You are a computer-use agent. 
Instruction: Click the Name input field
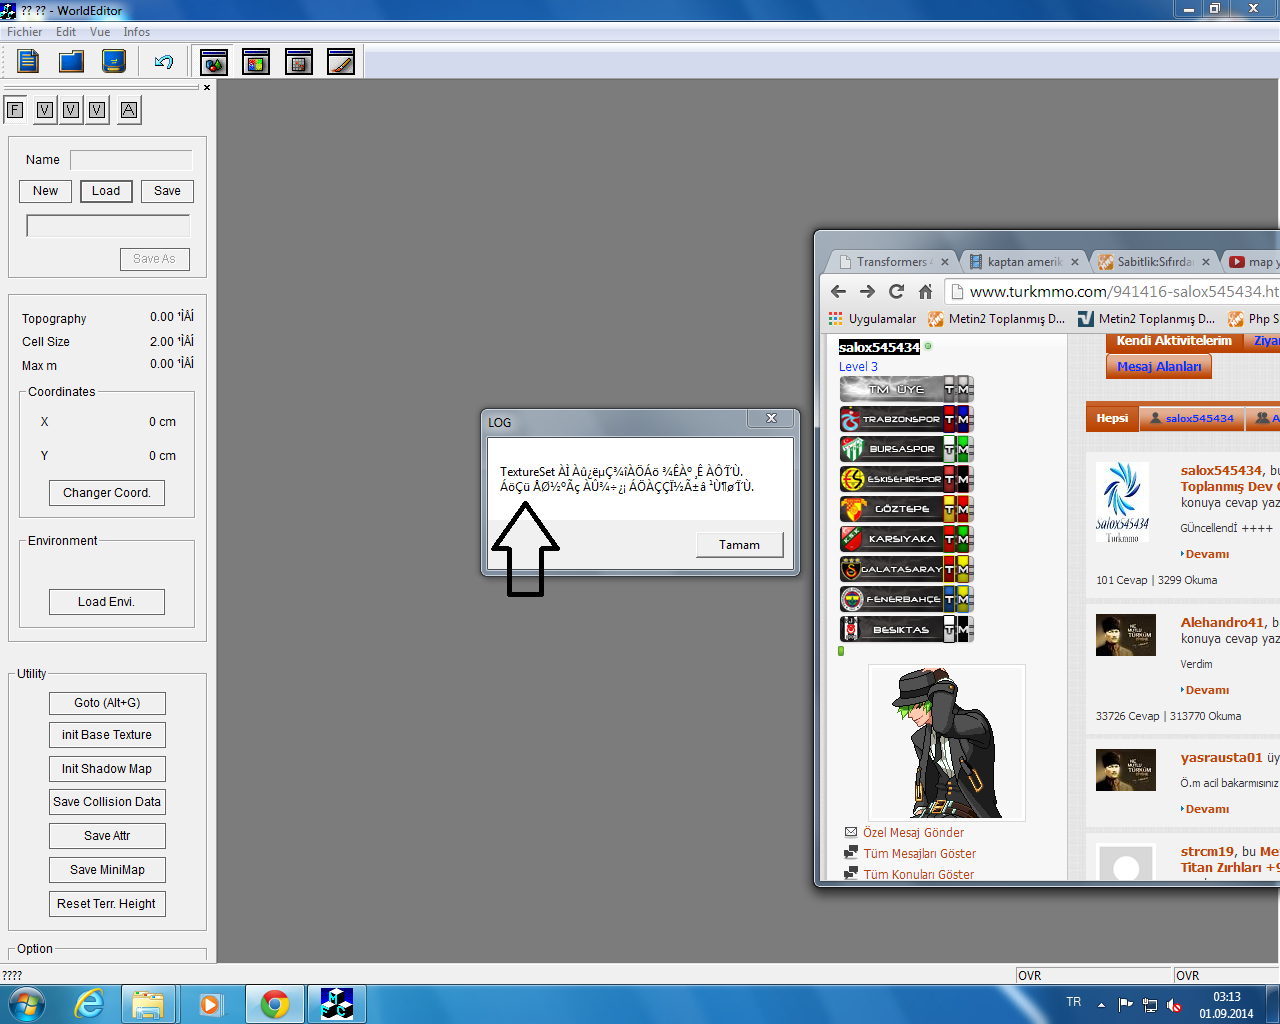(131, 160)
